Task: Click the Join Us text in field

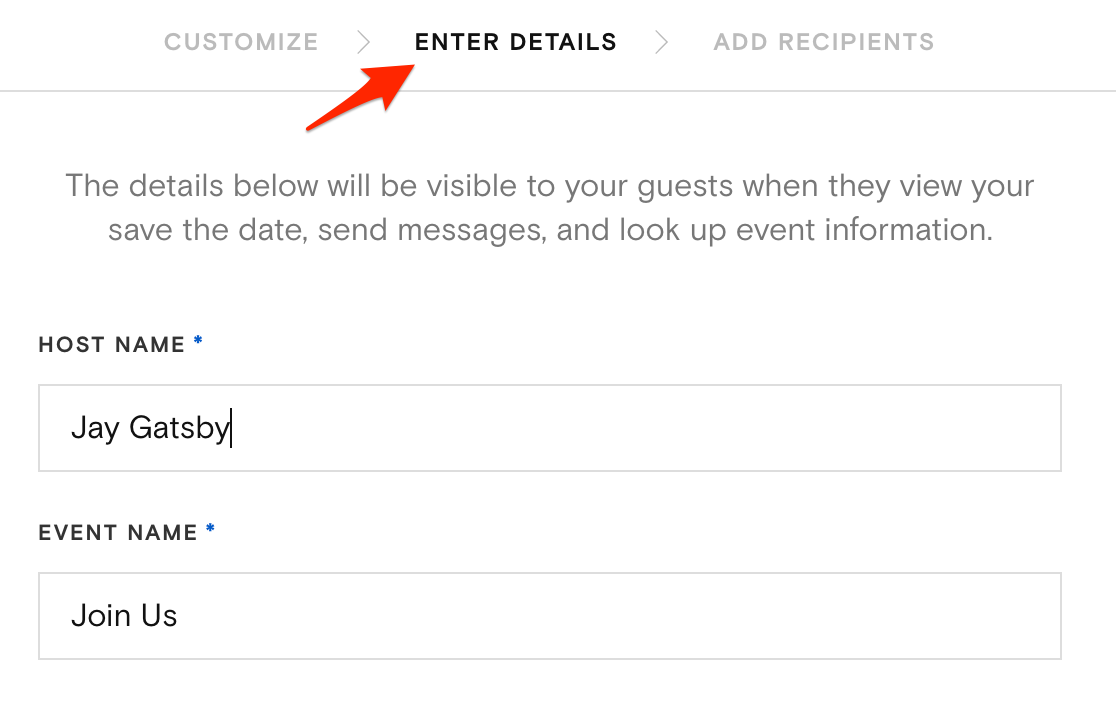Action: [124, 615]
